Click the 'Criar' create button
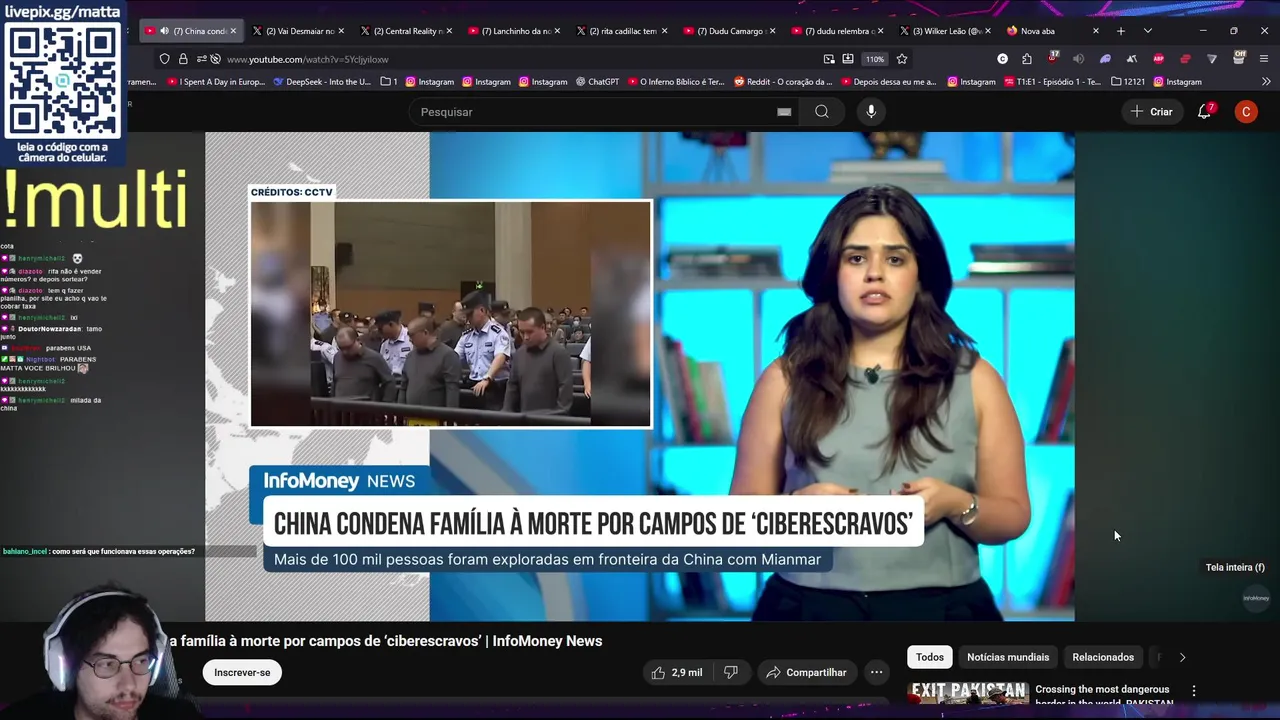1280x720 pixels. click(x=1151, y=112)
